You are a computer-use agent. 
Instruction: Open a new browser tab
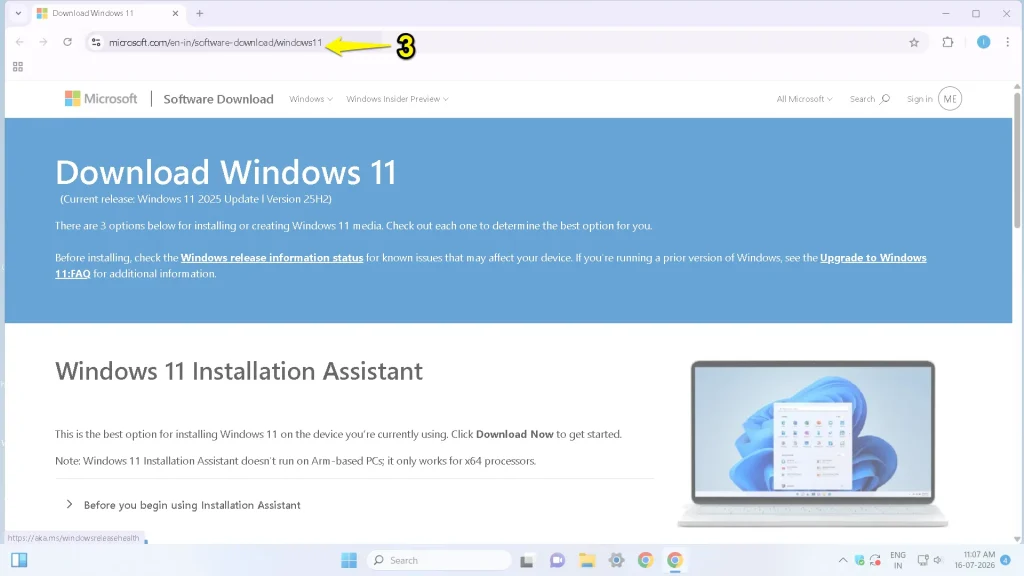(x=200, y=13)
